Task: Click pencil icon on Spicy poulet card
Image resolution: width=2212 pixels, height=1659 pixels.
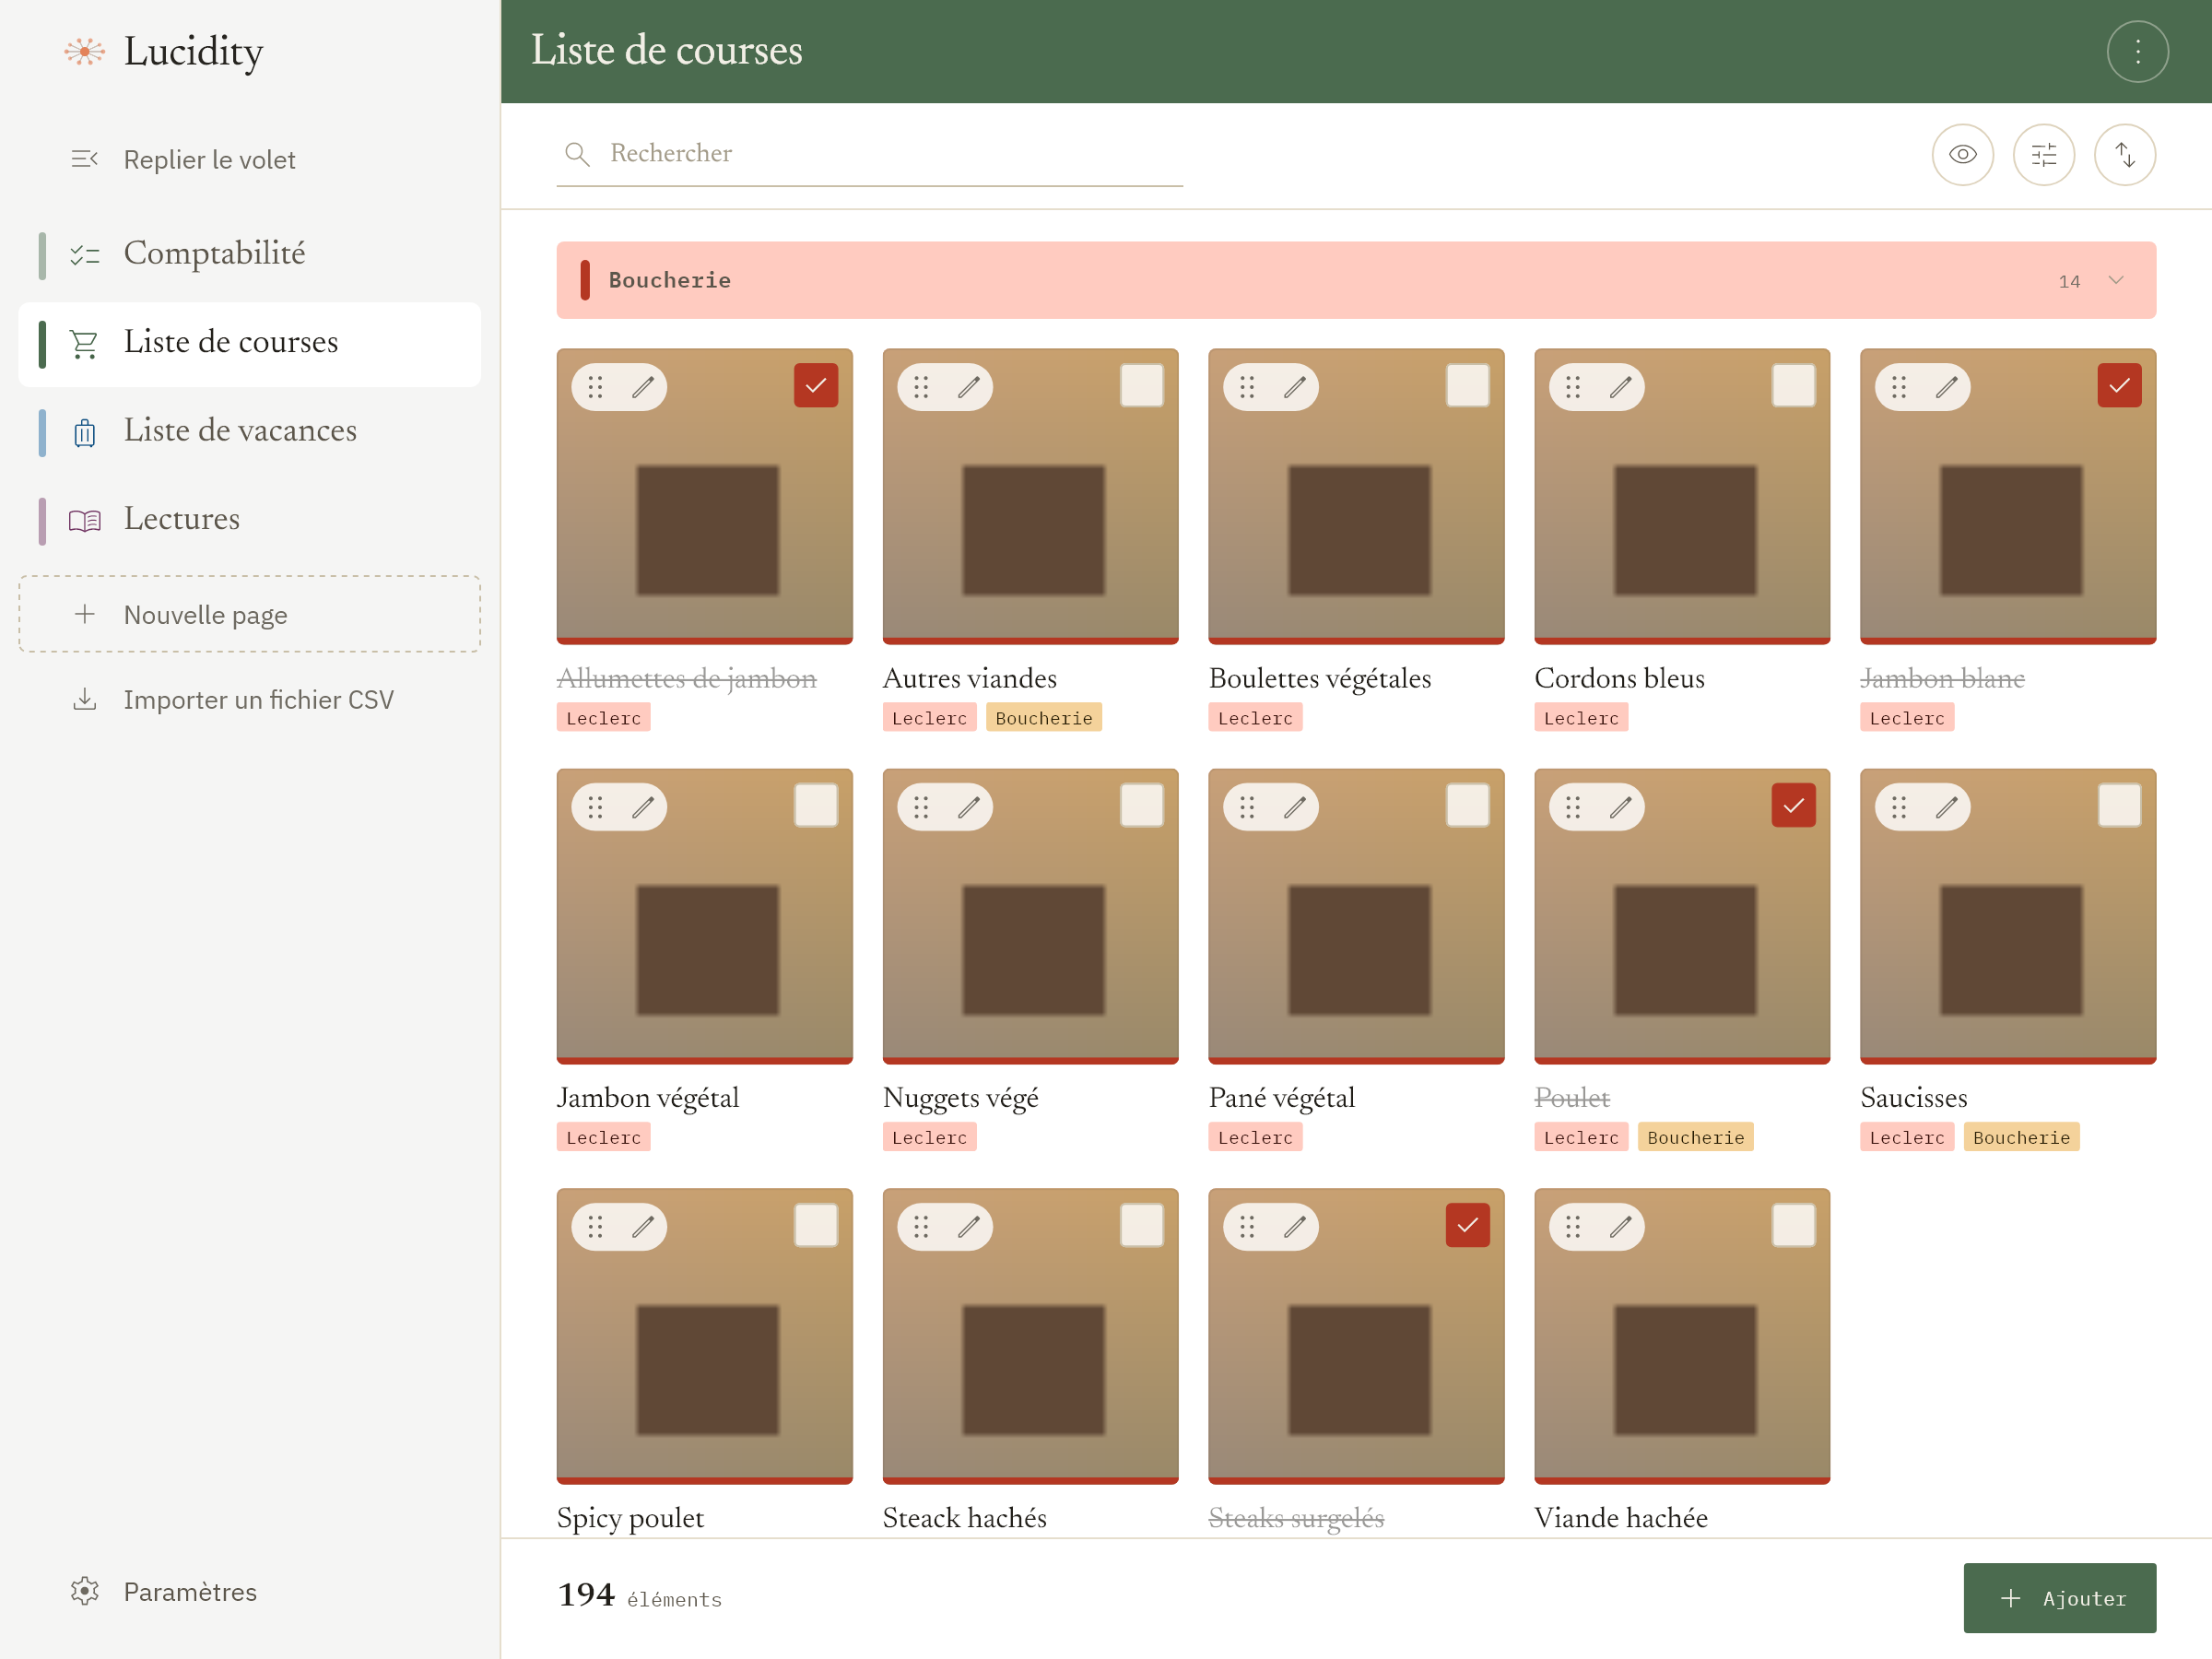Action: click(x=643, y=1227)
